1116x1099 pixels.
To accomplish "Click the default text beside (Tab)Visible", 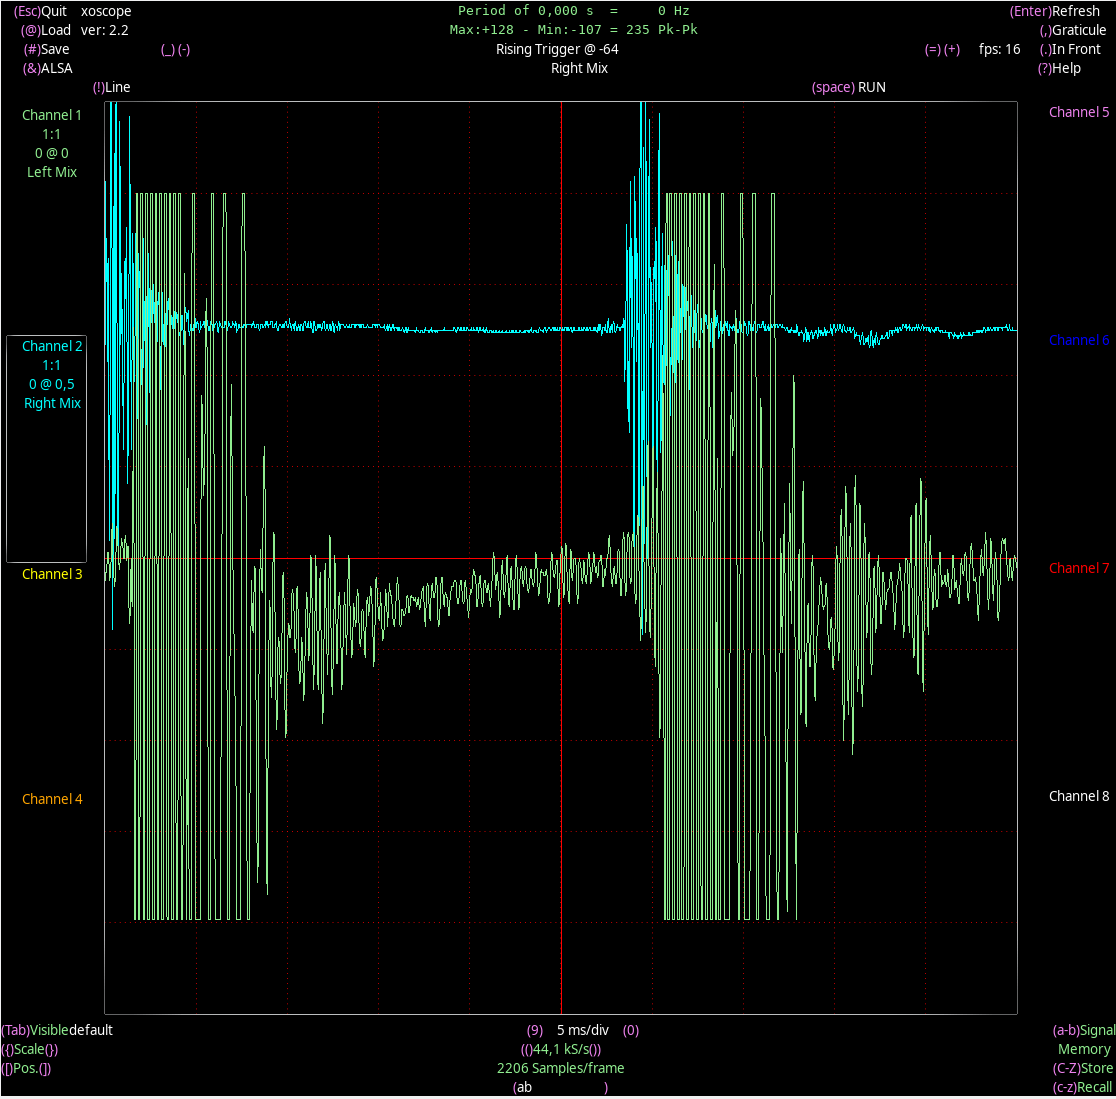I will pyautogui.click(x=91, y=1031).
